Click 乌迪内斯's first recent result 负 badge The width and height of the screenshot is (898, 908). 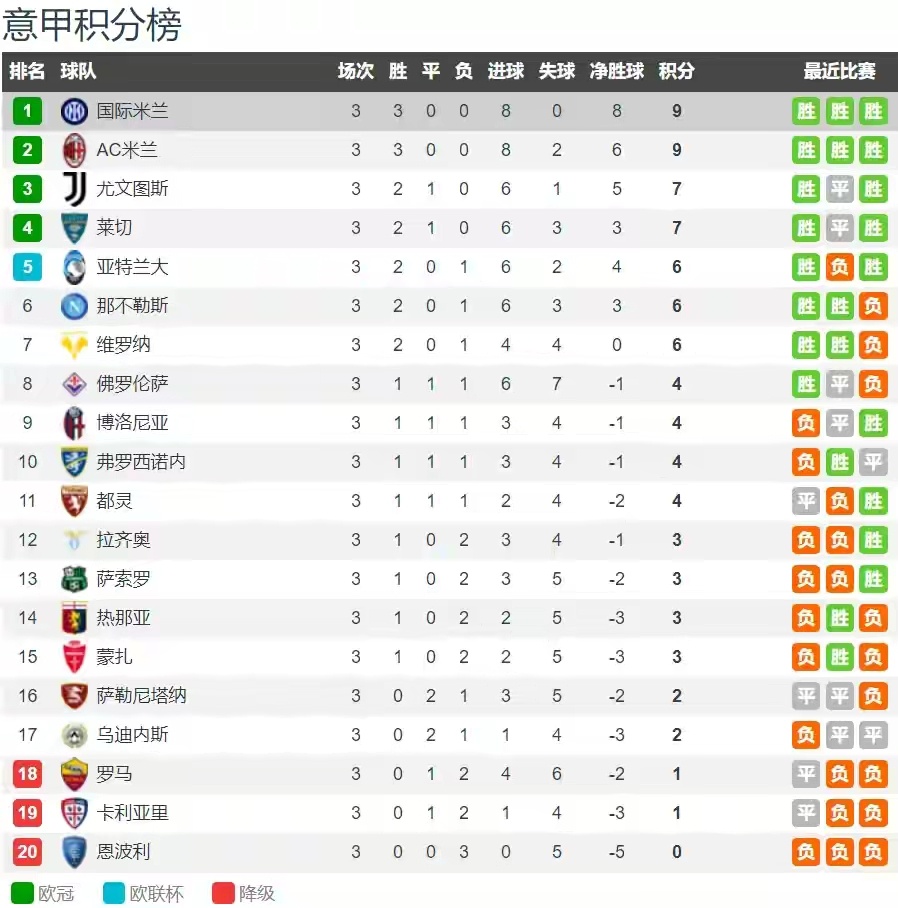pos(806,735)
